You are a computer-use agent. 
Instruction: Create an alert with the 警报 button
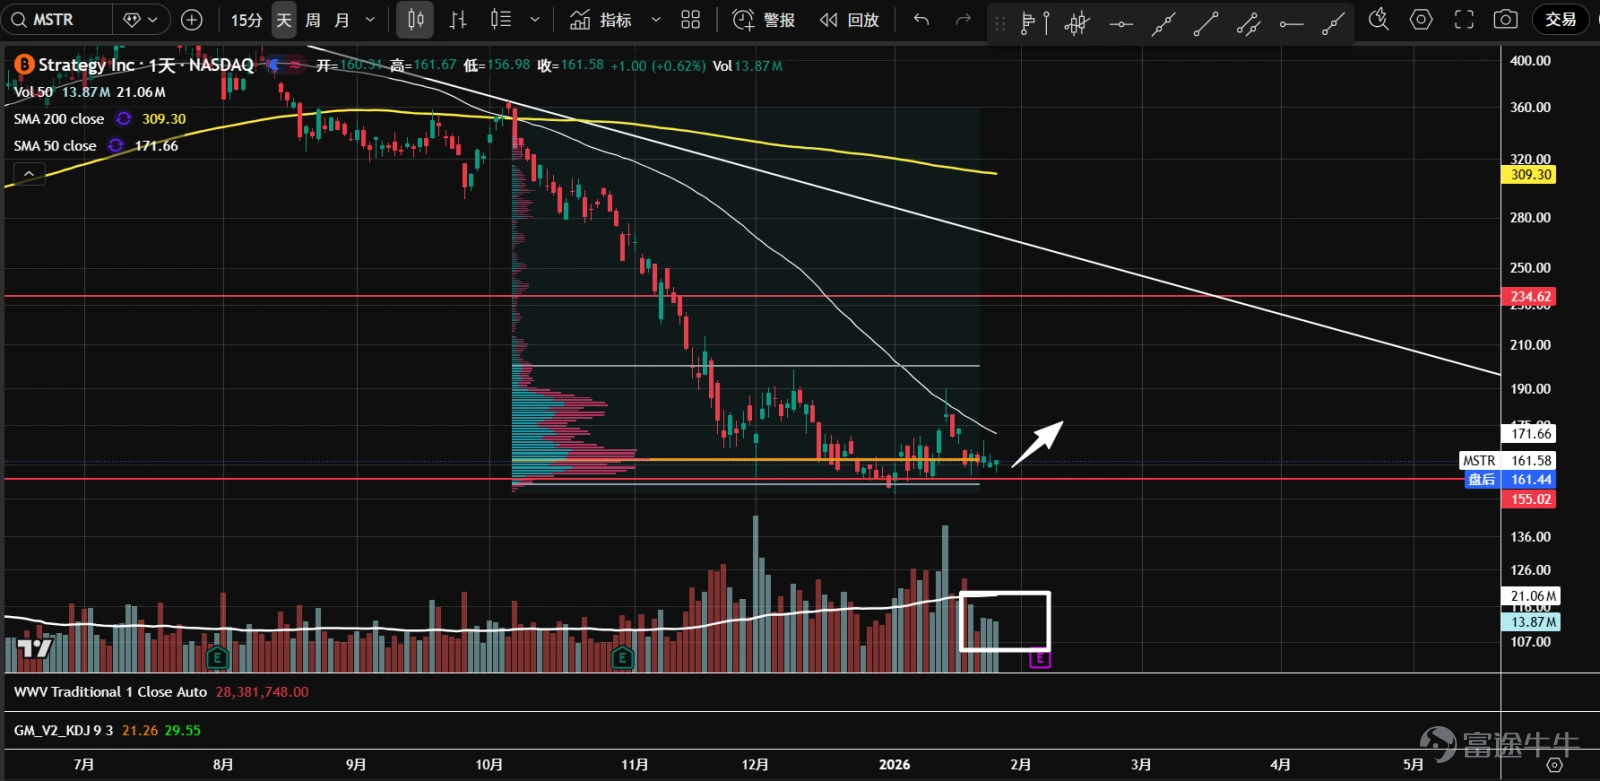[764, 20]
